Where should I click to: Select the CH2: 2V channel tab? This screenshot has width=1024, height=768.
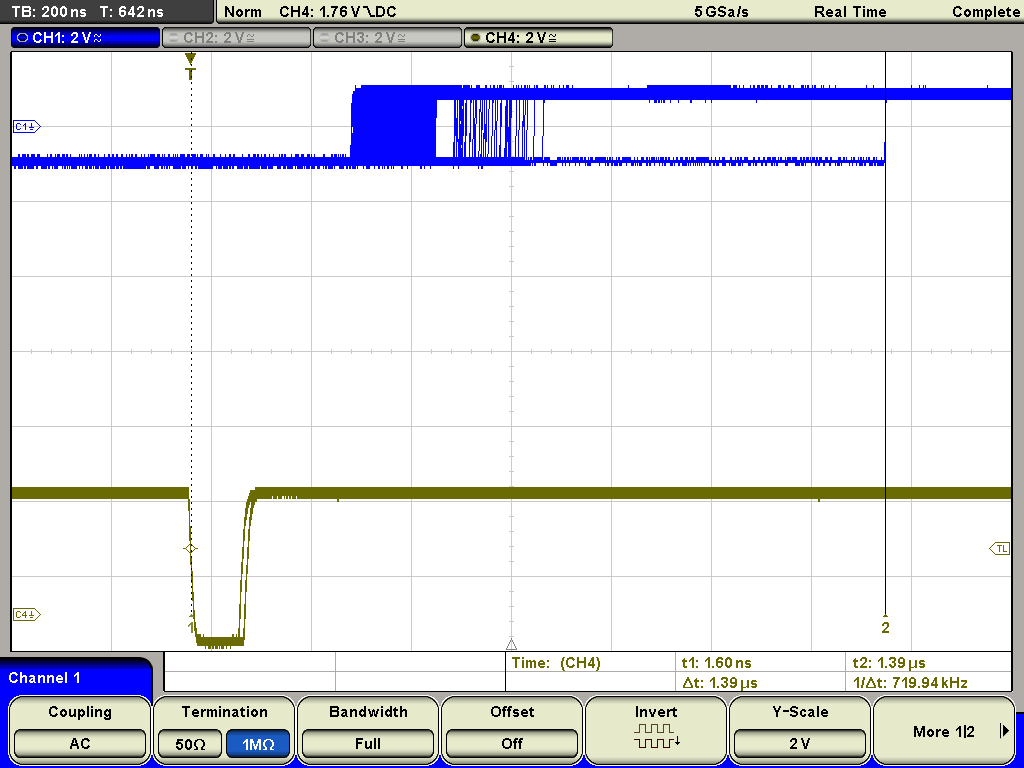(x=236, y=38)
